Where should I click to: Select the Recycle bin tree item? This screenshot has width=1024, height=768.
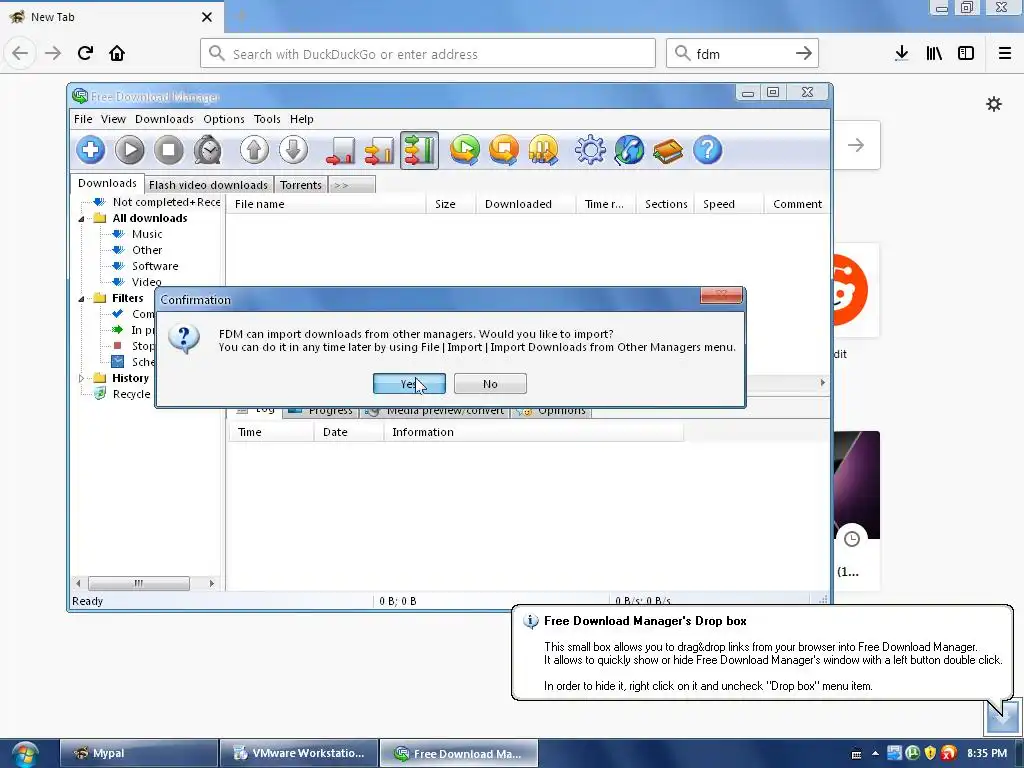pyautogui.click(x=131, y=394)
